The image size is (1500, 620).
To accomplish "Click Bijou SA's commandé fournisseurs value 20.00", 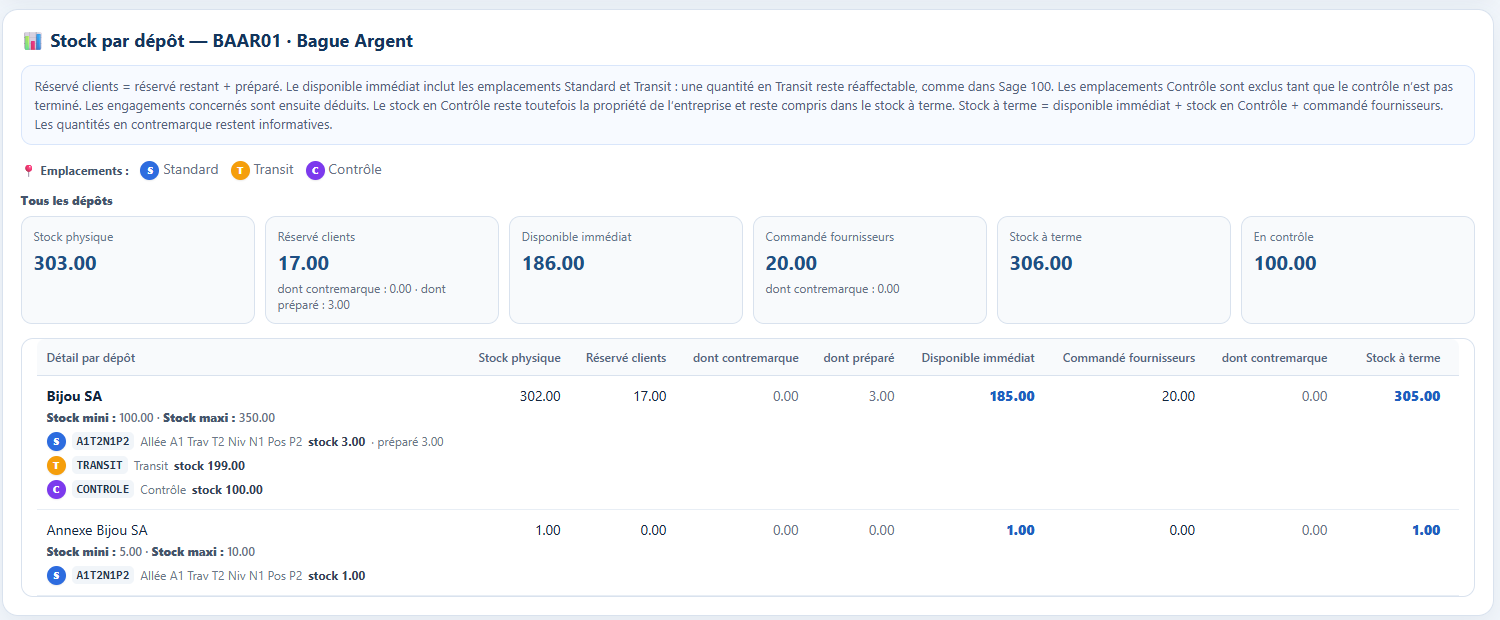I will tap(1178, 396).
